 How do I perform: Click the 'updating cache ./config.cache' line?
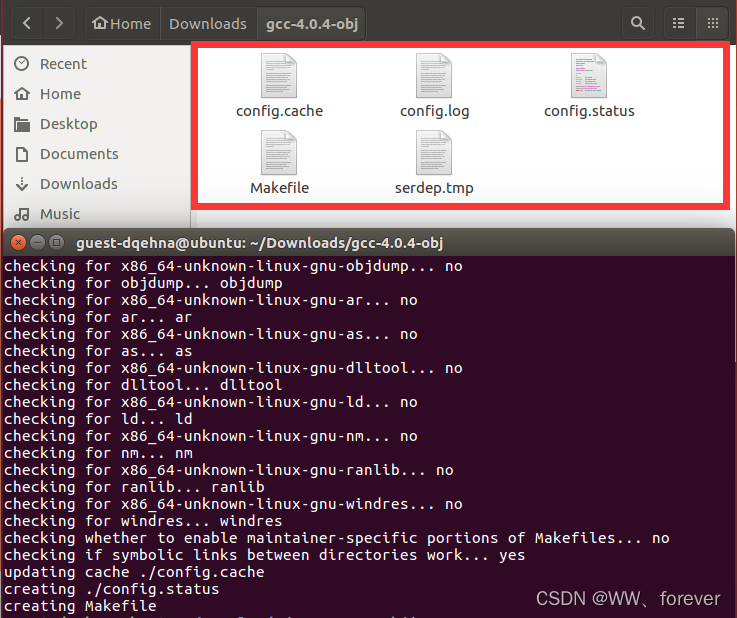[134, 572]
